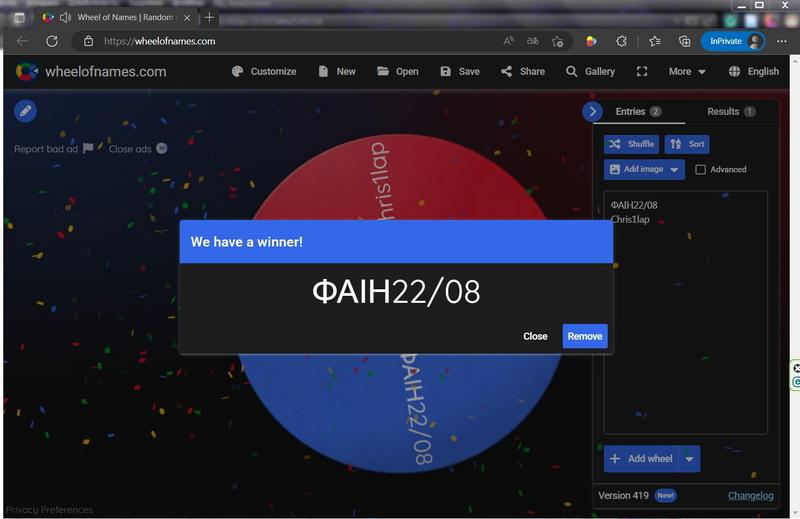This screenshot has height=519, width=800.
Task: Switch to the Results tab
Action: coord(731,111)
